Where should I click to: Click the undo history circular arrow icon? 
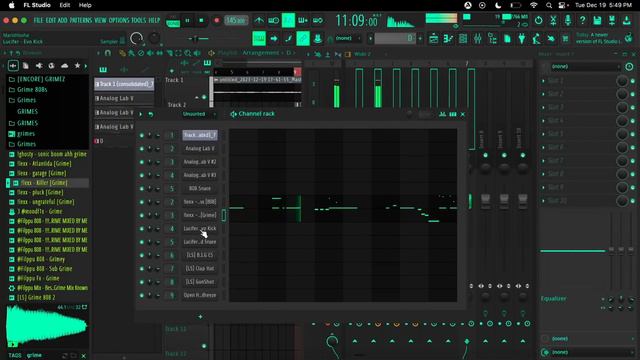[538, 20]
